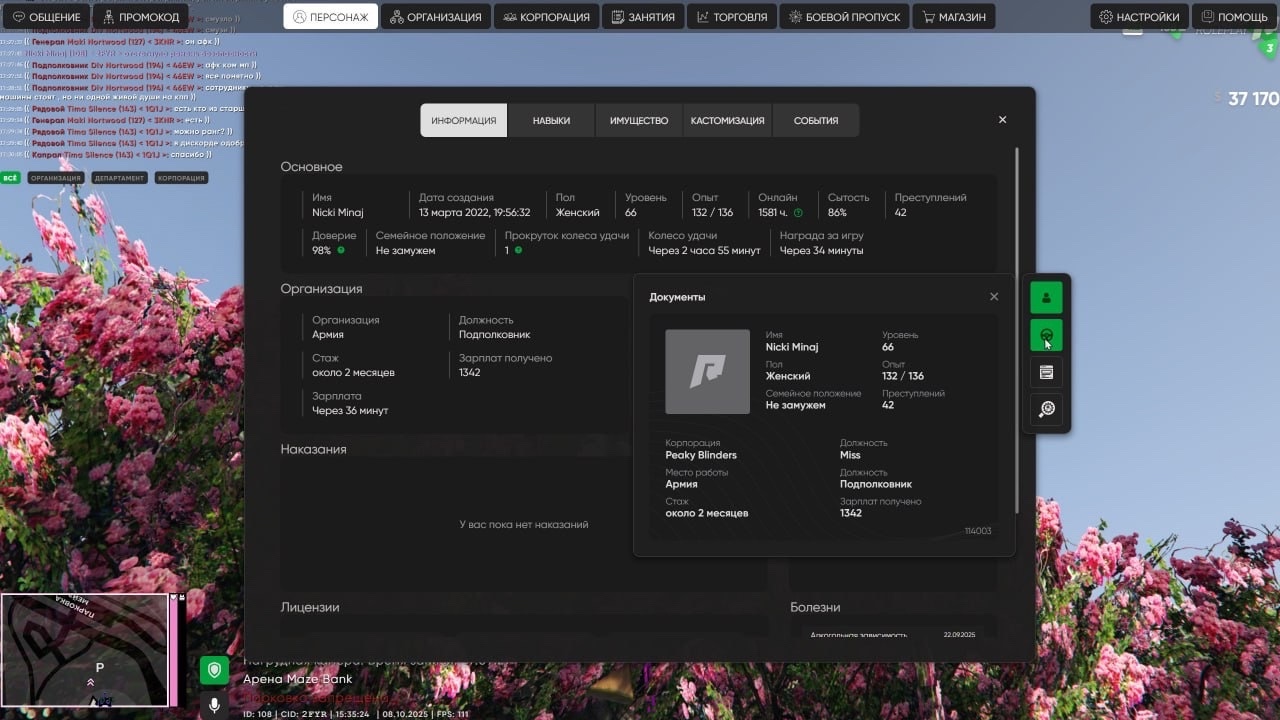
Task: Click the green headset icon in side panel
Action: 1046,335
